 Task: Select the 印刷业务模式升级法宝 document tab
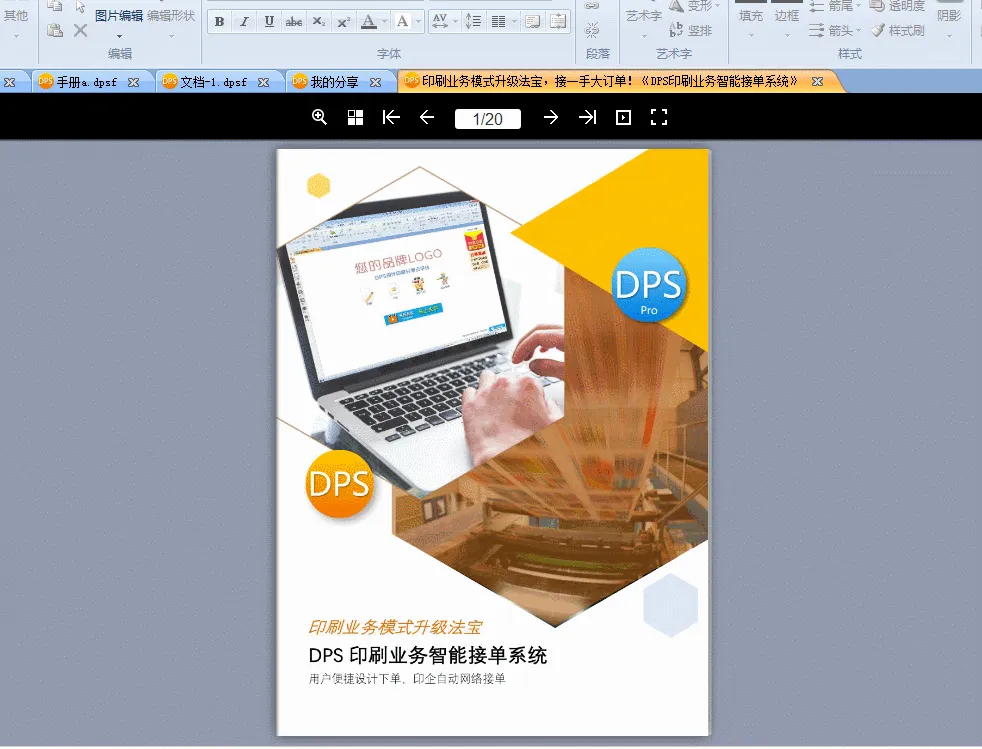coord(609,81)
